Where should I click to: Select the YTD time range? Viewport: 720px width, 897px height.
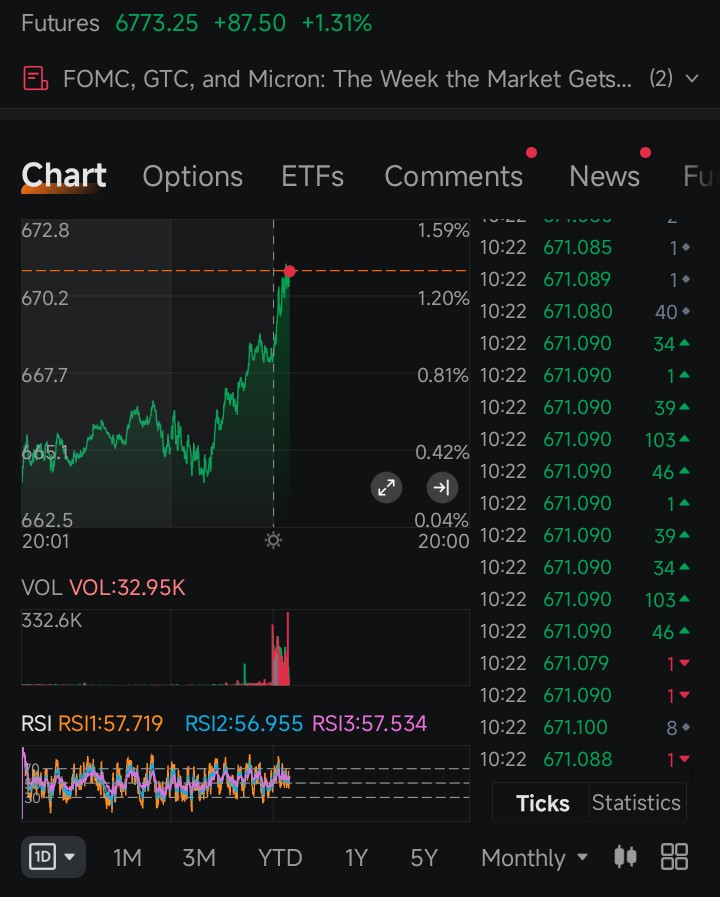tap(280, 858)
